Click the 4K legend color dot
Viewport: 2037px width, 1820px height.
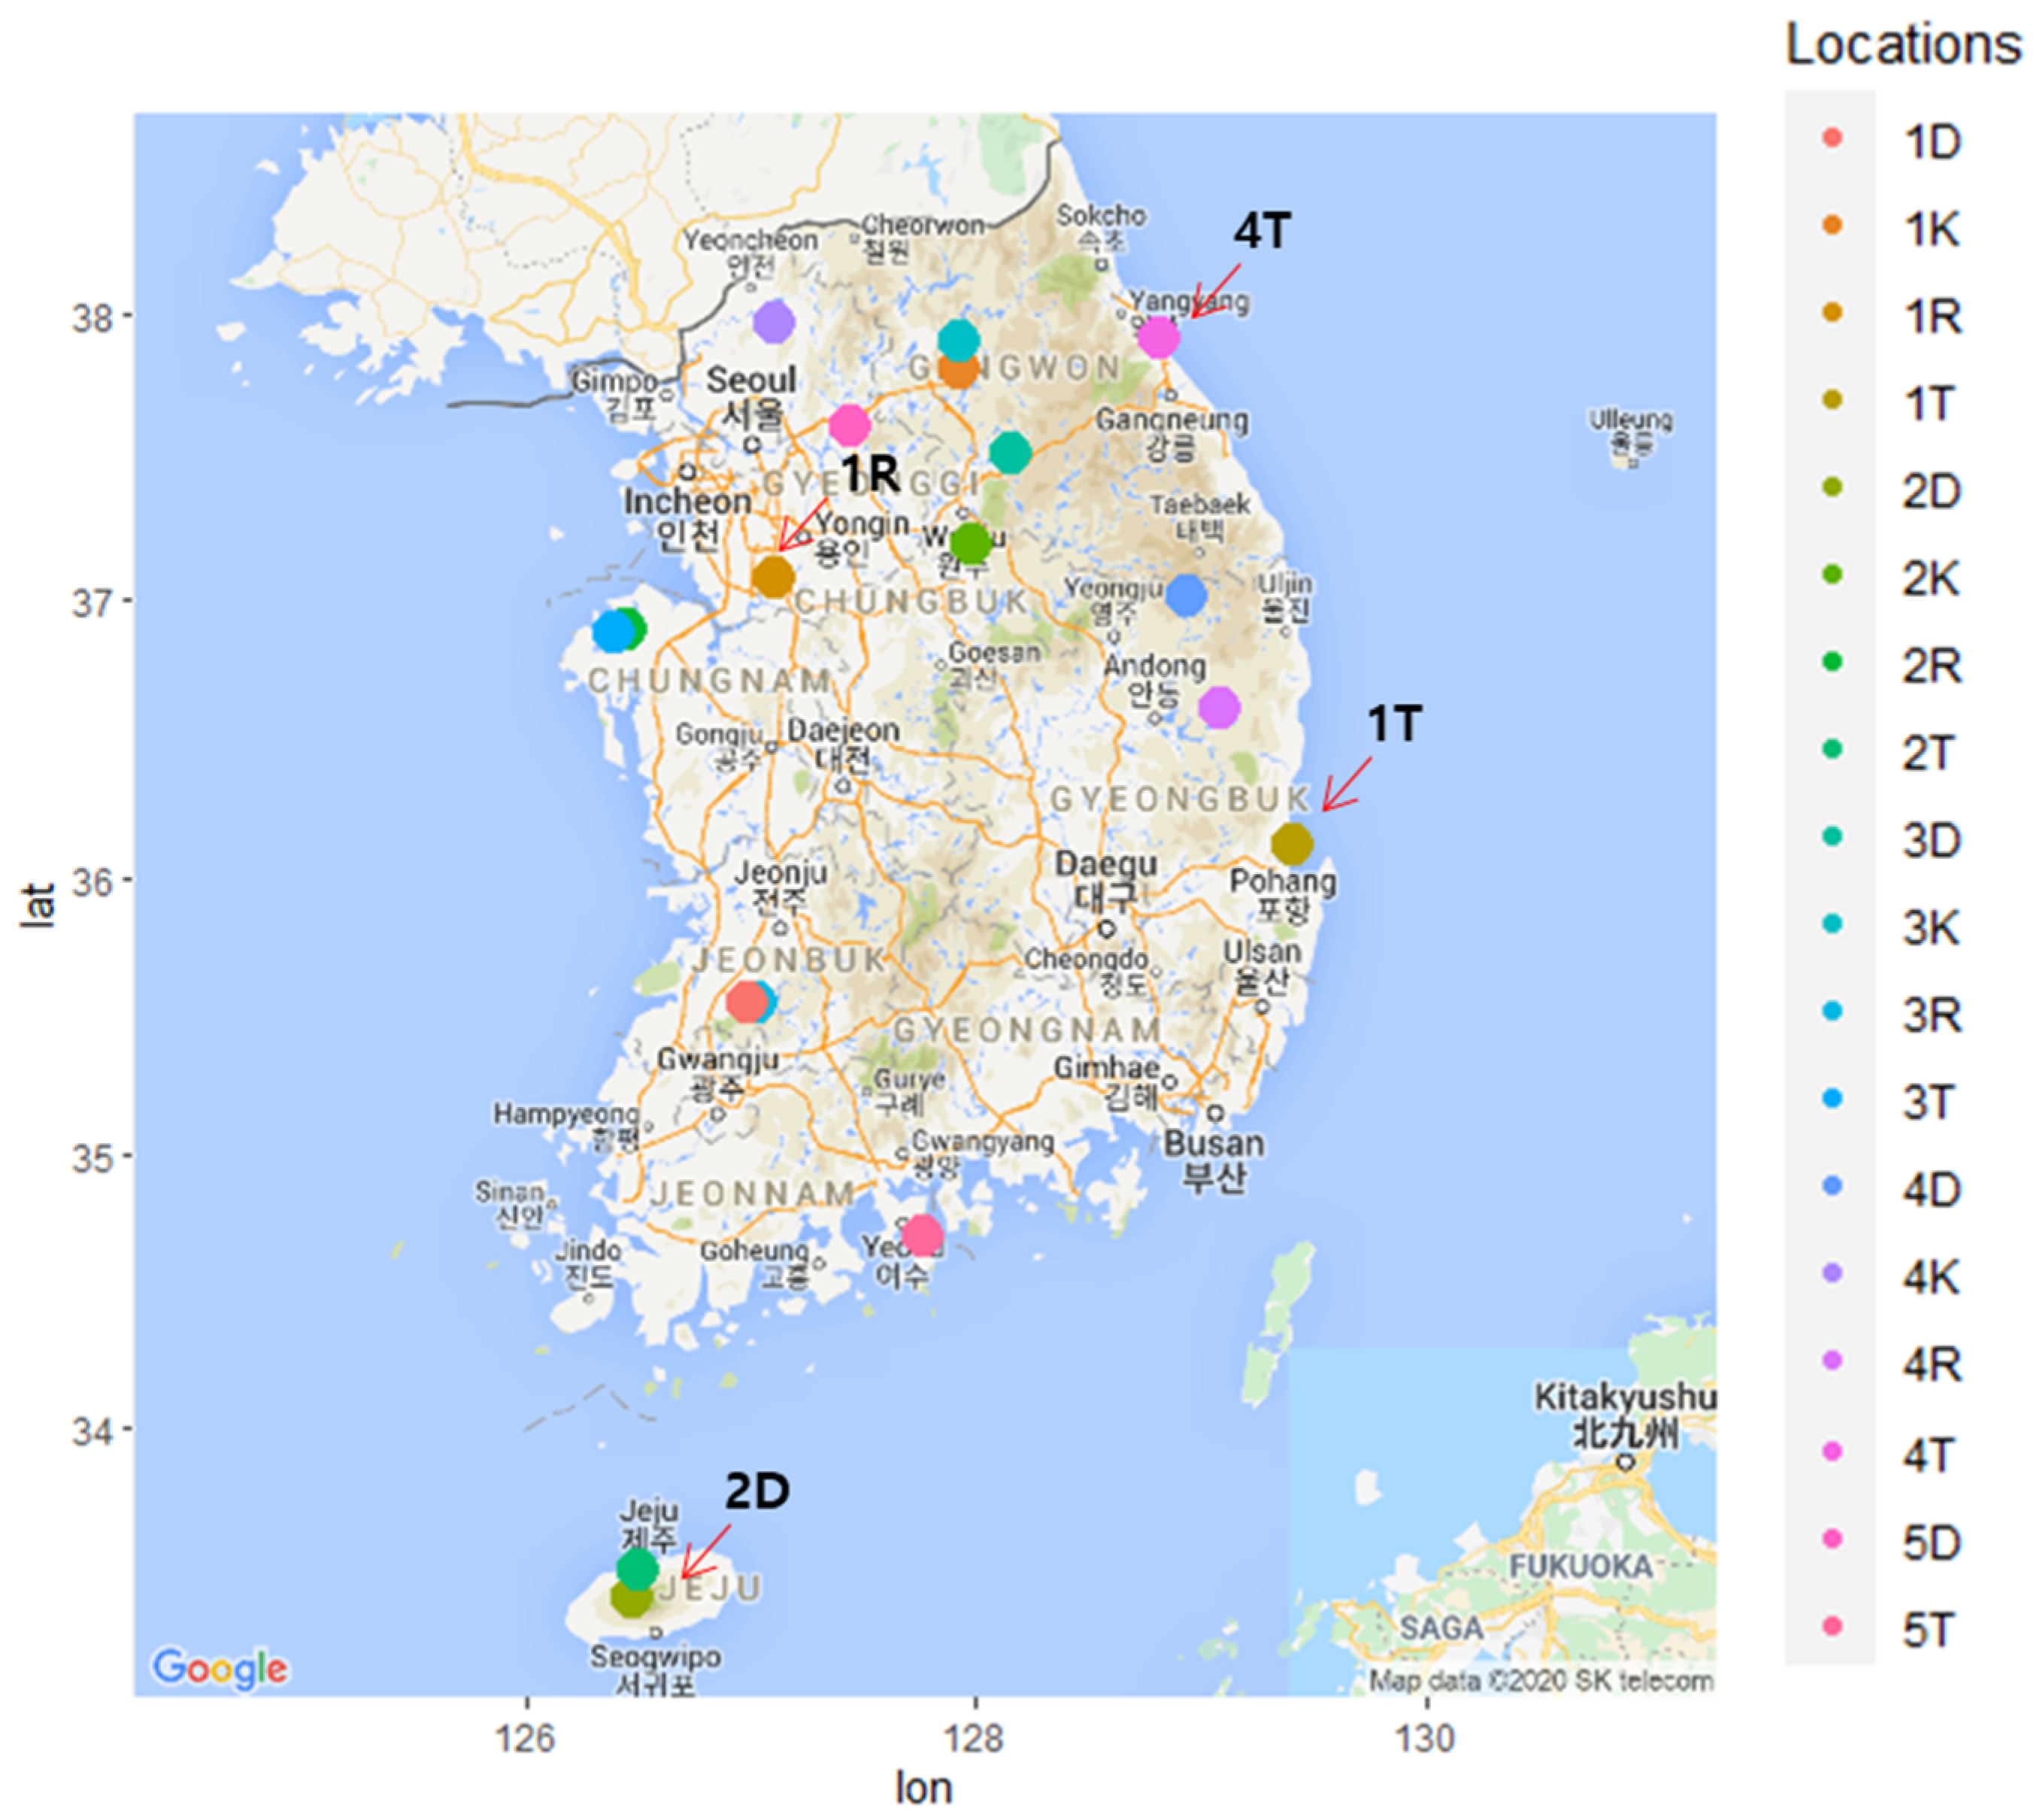1832,1273
